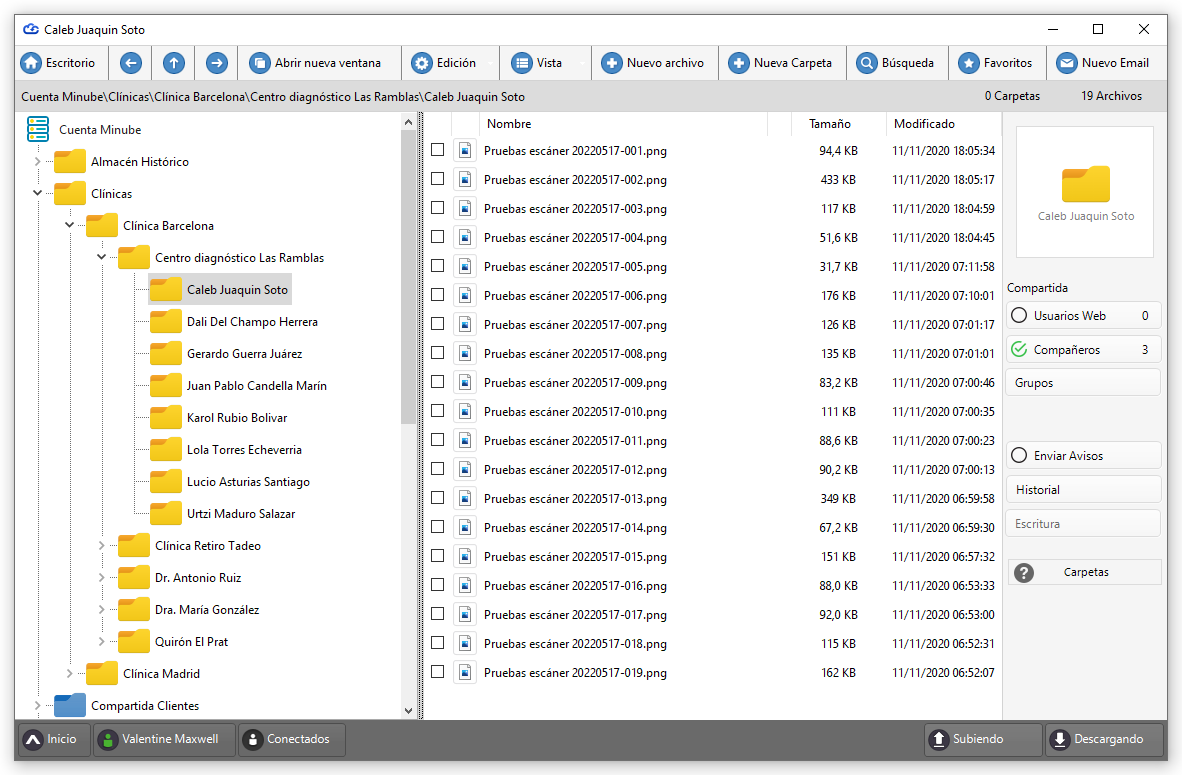The height and width of the screenshot is (775, 1182).
Task: Select checkbox for Pruebas escáner 20220517-010.png
Action: coord(437,411)
